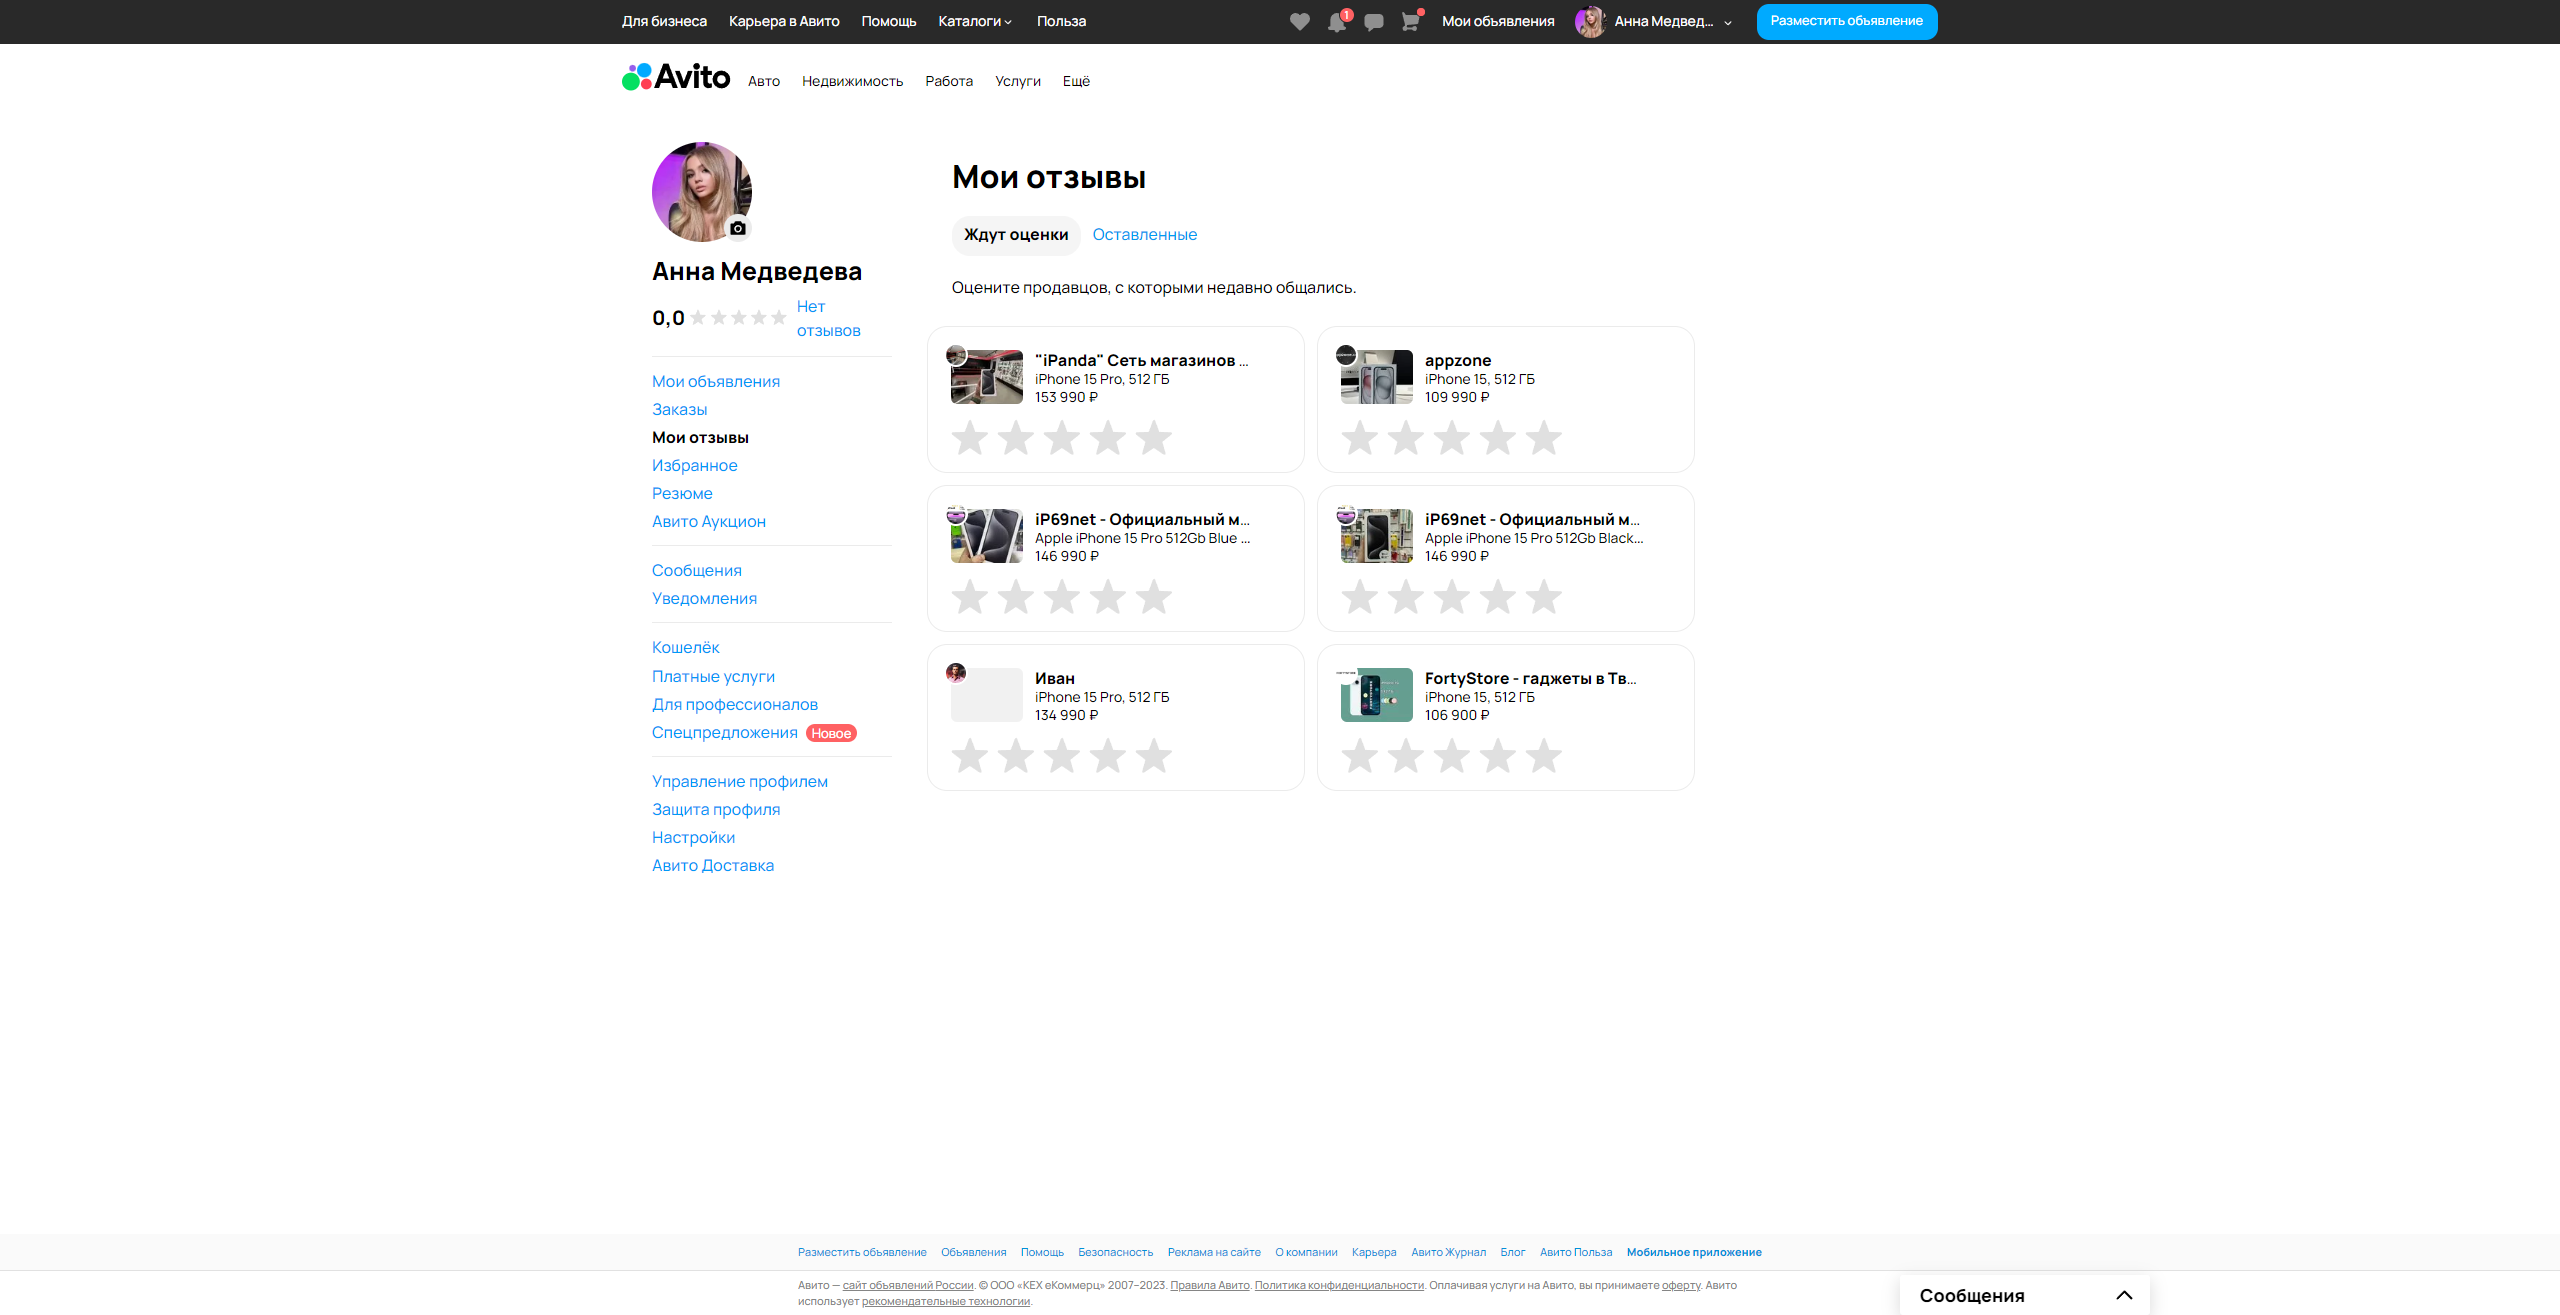Open the Уведомления sidebar link
This screenshot has height=1315, width=2560.
tap(705, 598)
